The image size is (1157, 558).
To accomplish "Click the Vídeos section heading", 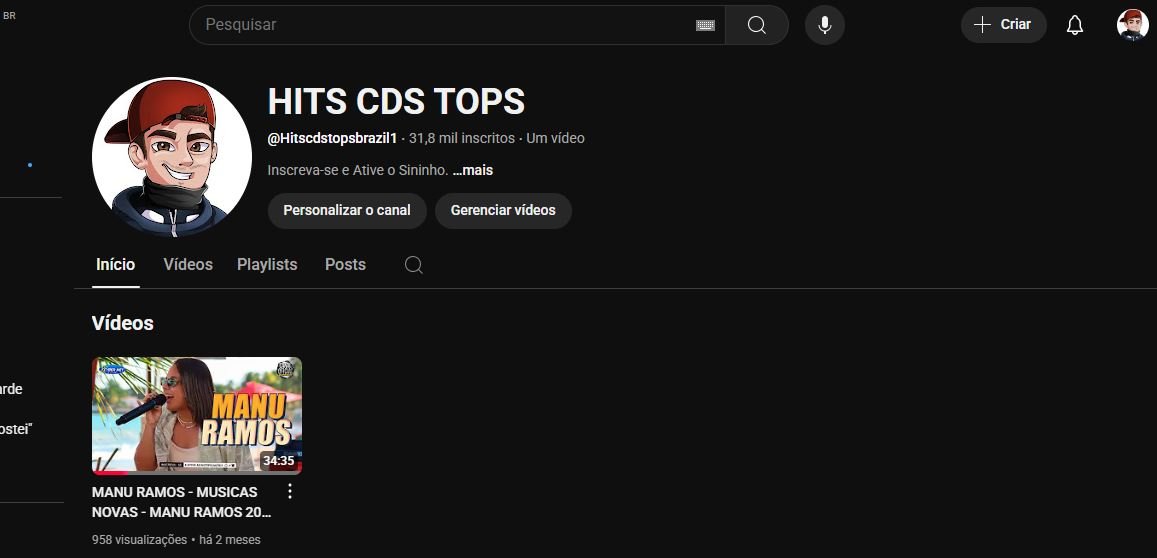I will [x=122, y=323].
